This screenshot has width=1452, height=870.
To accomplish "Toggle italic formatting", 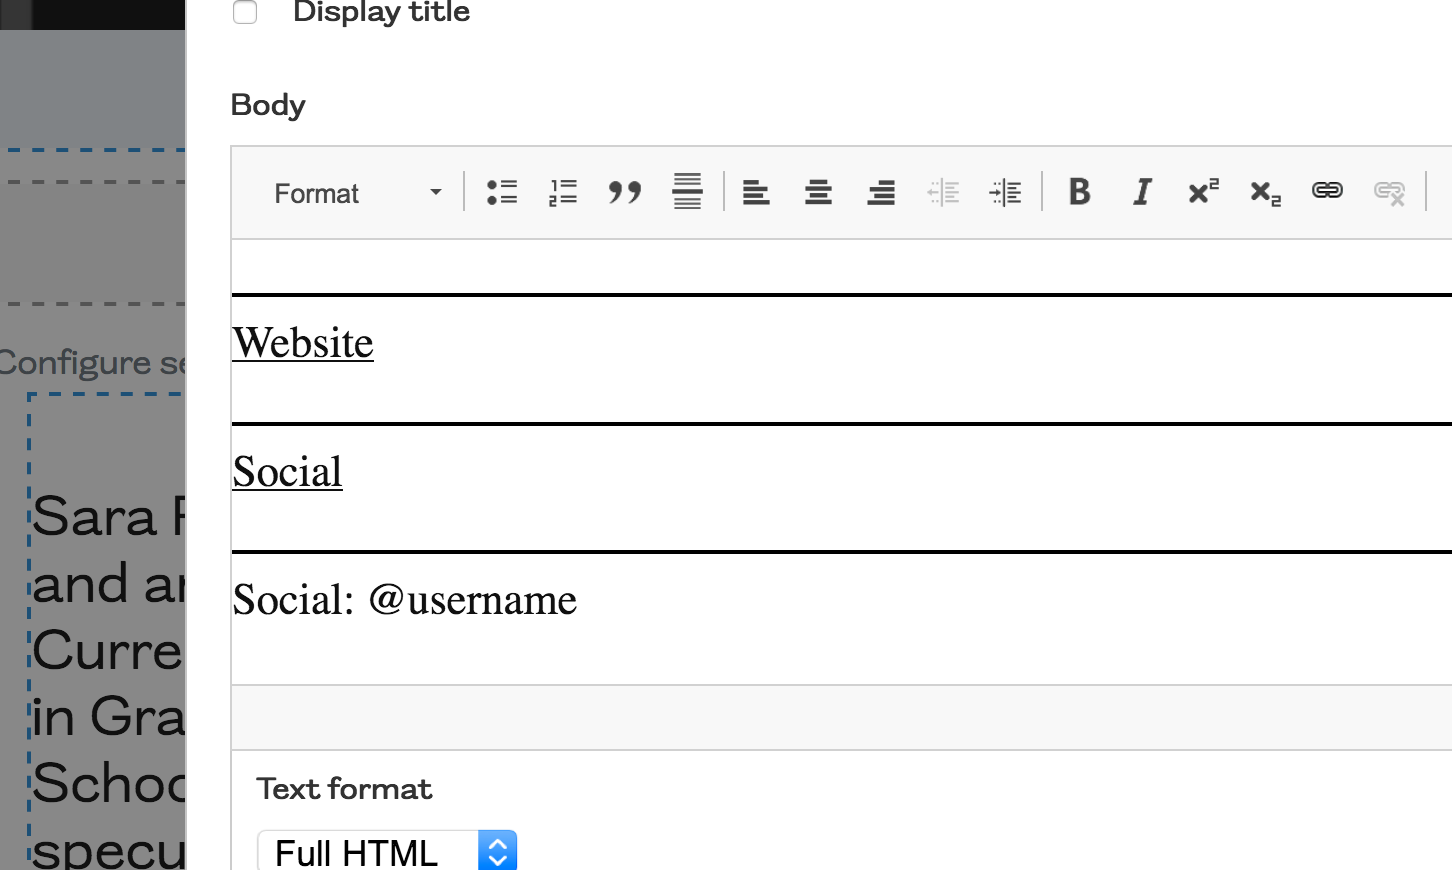I will point(1141,192).
